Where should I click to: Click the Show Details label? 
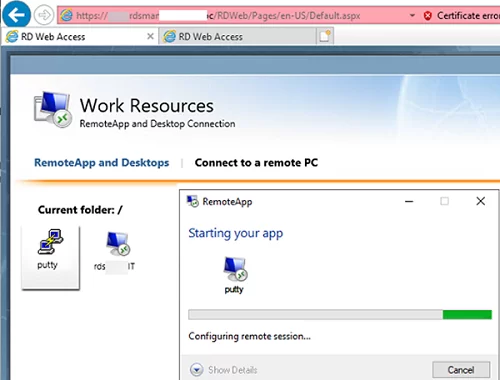(x=233, y=370)
